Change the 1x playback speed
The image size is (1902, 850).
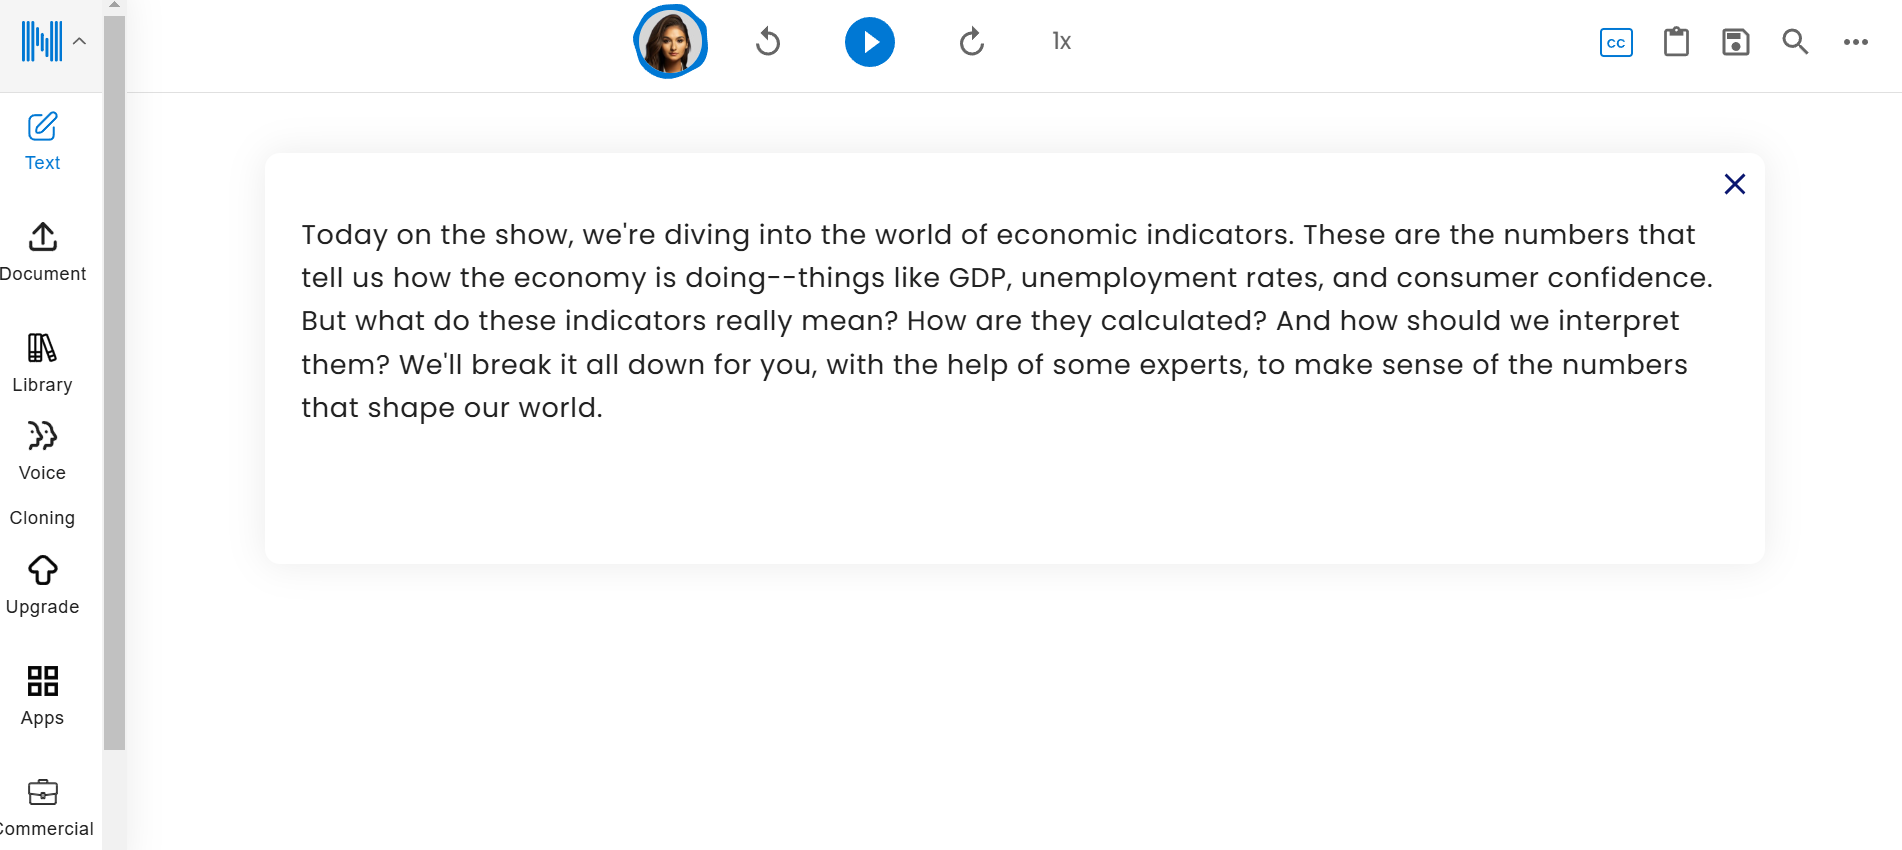1061,42
